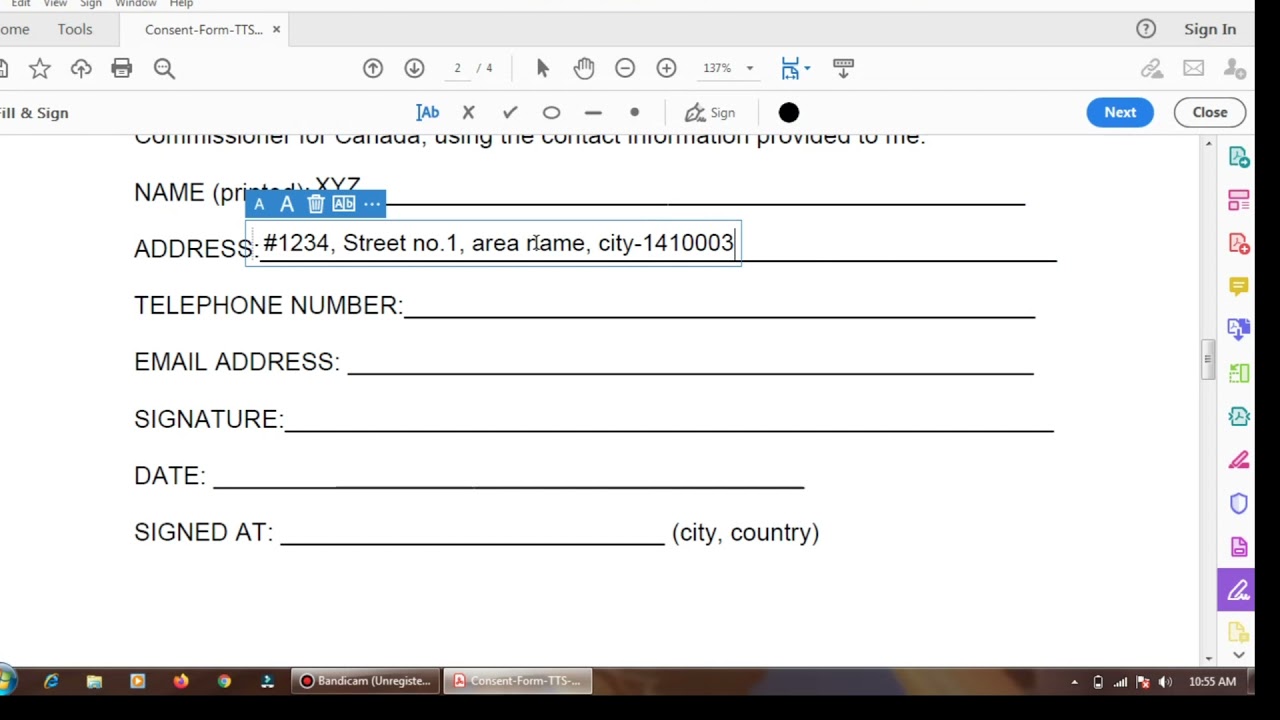Click Sign In link
The image size is (1280, 720).
(1210, 29)
